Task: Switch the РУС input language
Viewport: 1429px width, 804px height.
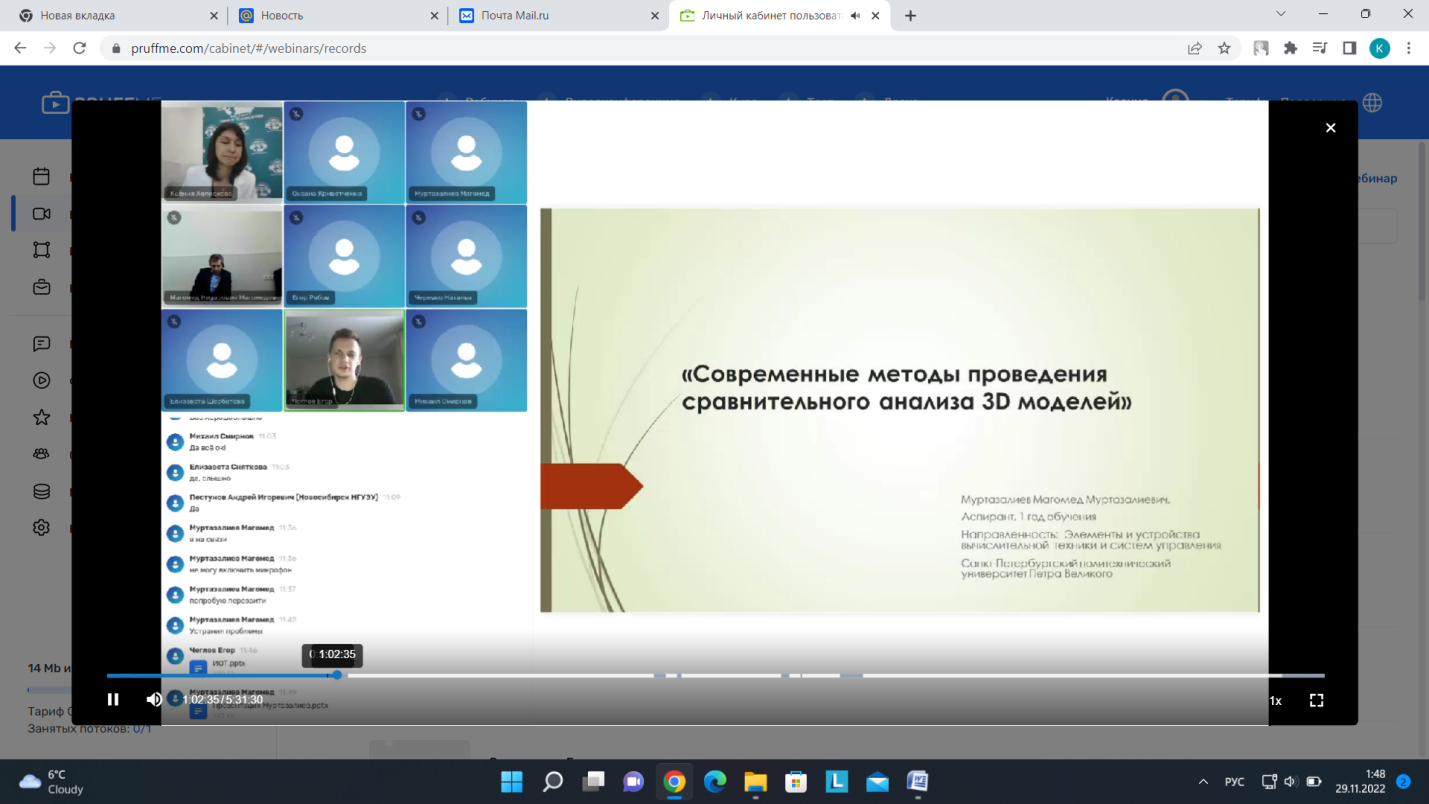Action: pos(1235,781)
